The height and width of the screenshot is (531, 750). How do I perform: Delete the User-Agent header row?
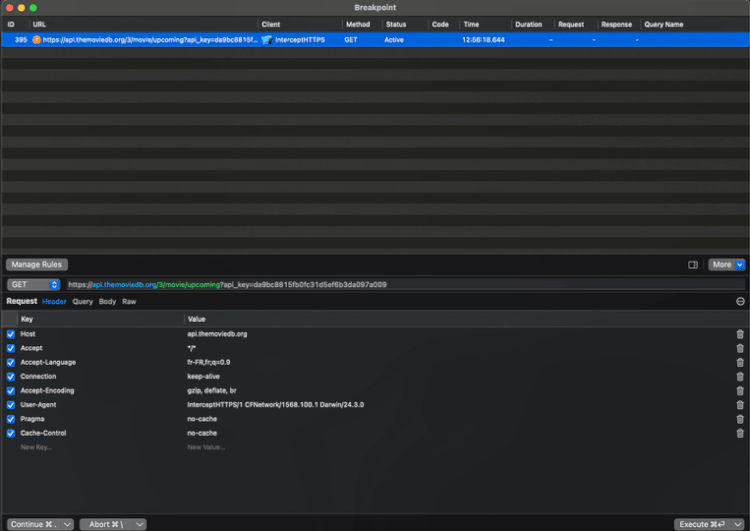[739, 405]
